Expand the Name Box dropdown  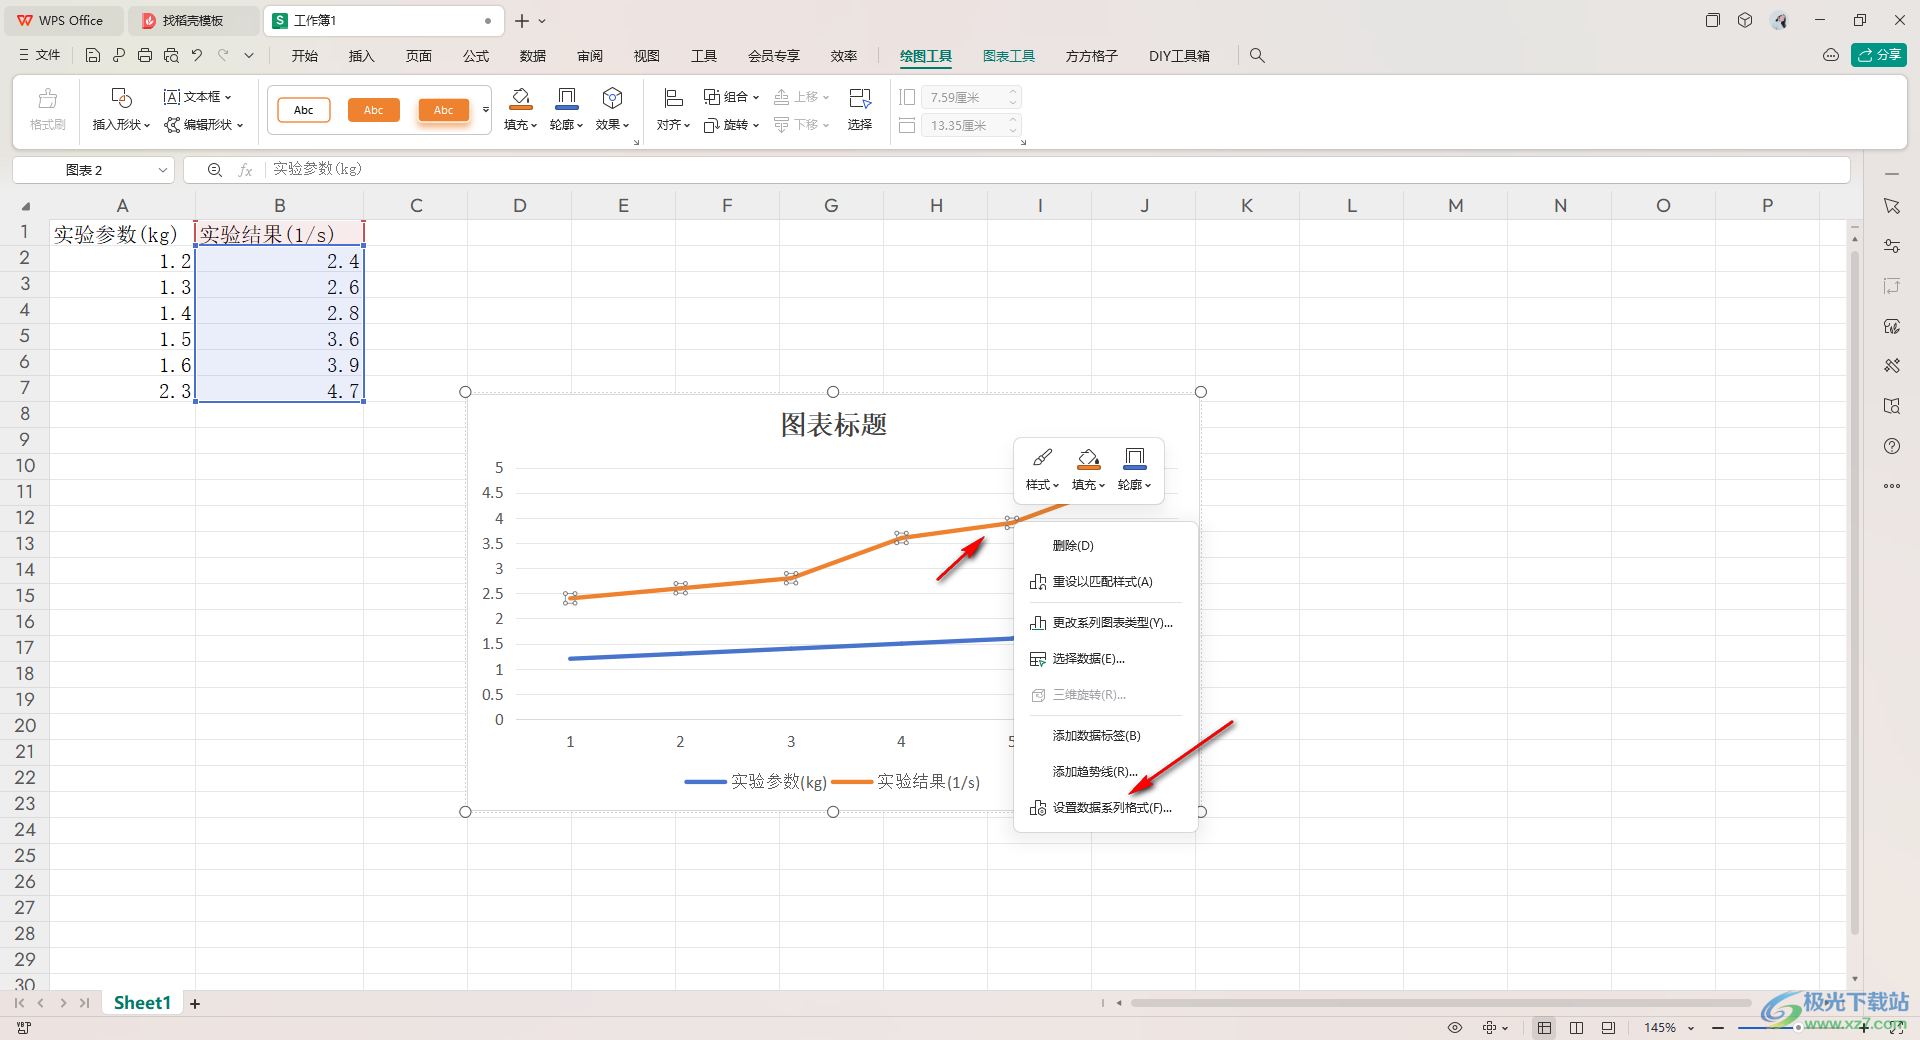click(163, 170)
